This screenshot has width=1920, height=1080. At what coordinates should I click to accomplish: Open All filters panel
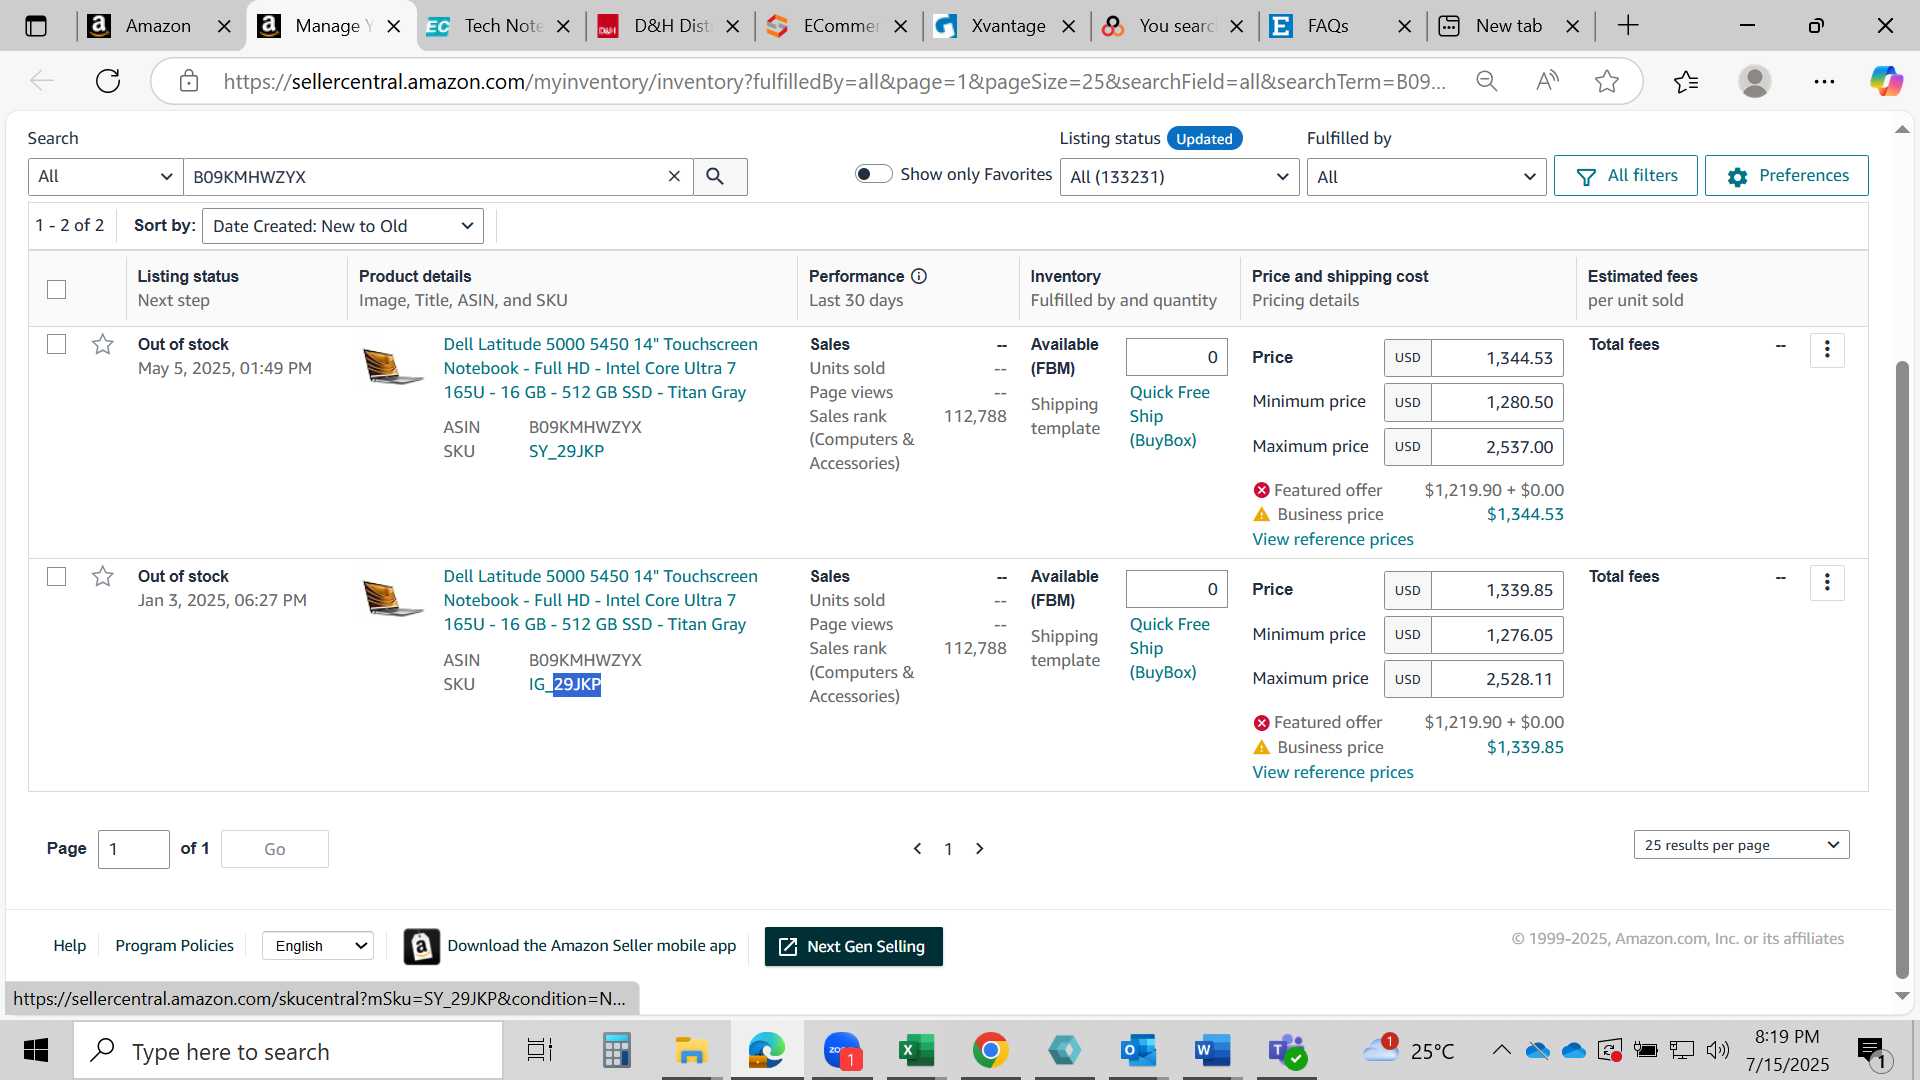[1626, 176]
